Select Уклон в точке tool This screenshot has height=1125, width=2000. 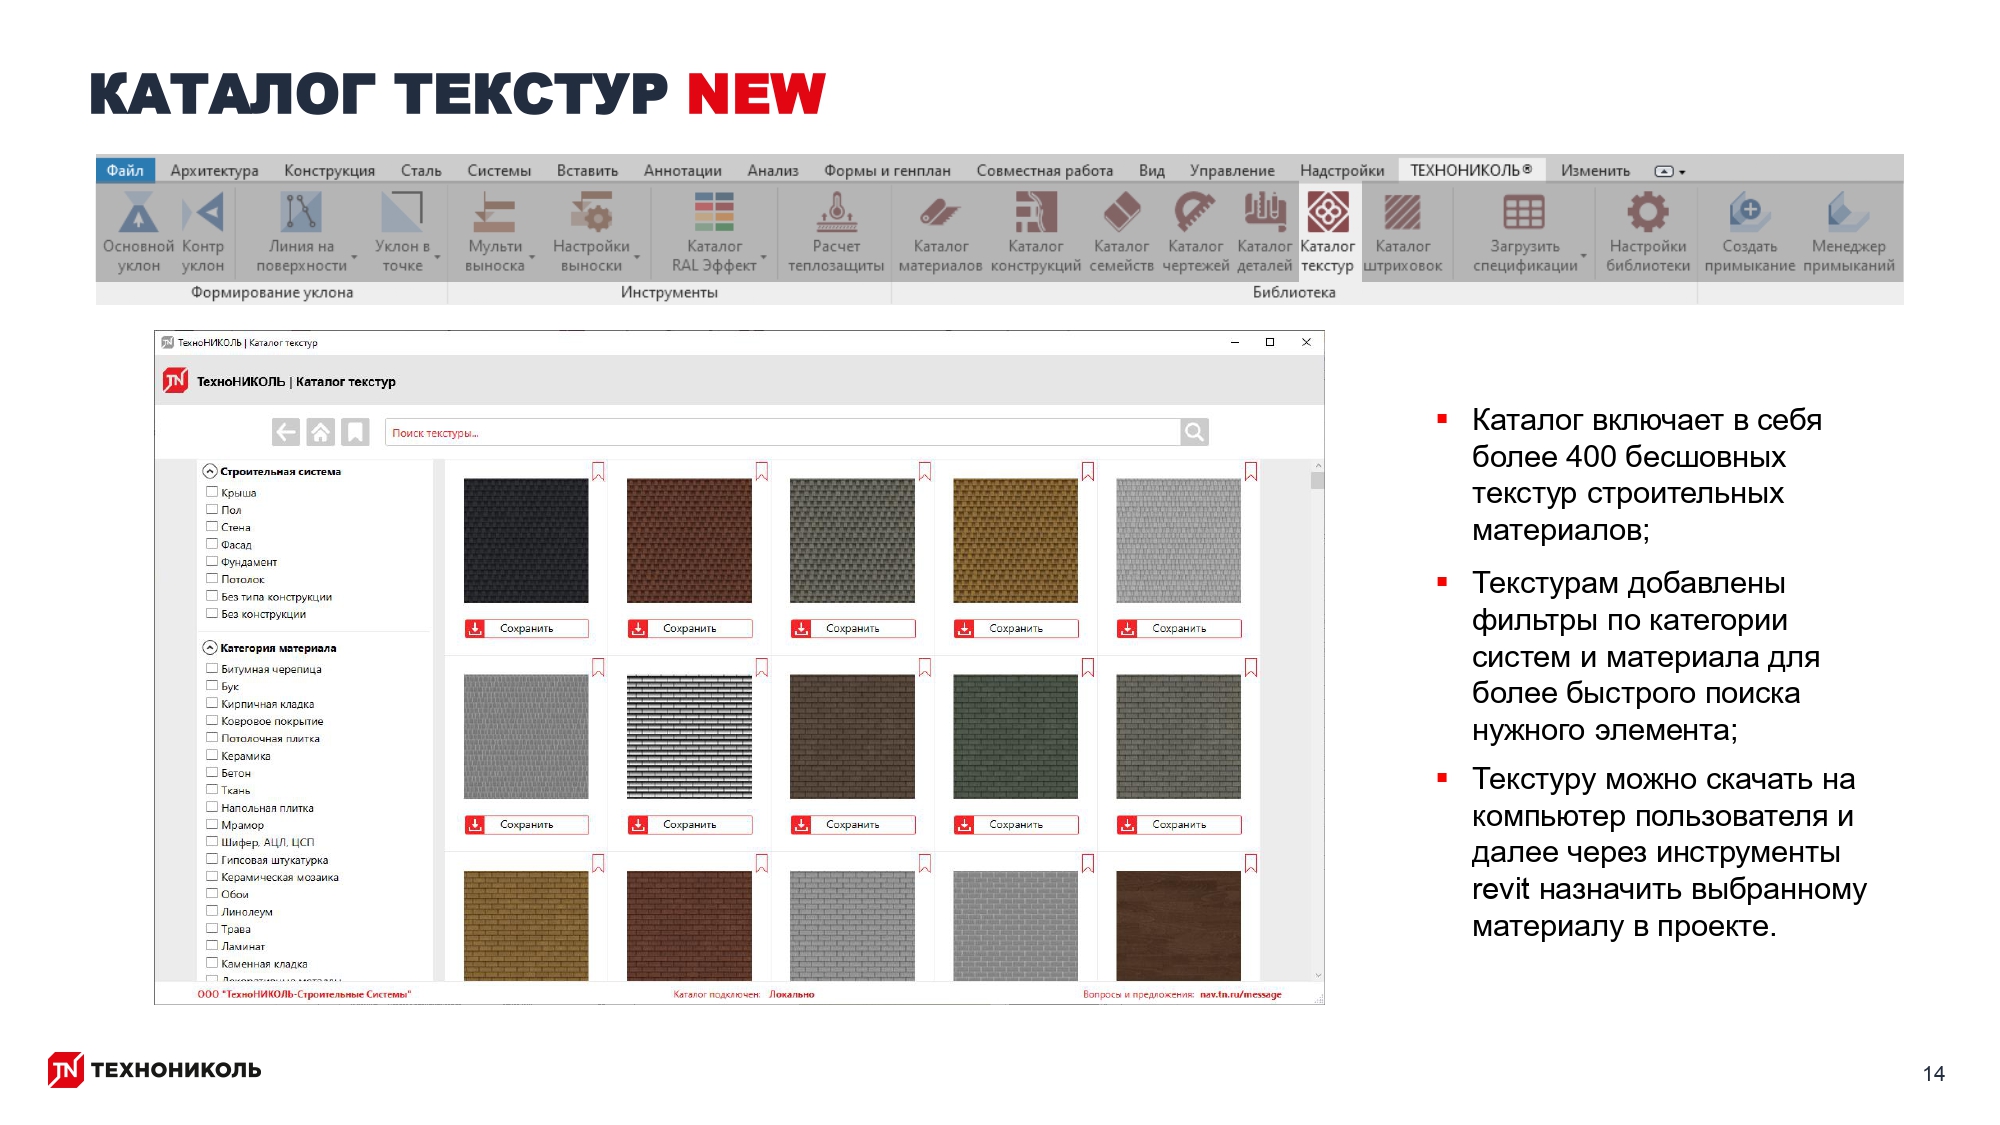[402, 233]
